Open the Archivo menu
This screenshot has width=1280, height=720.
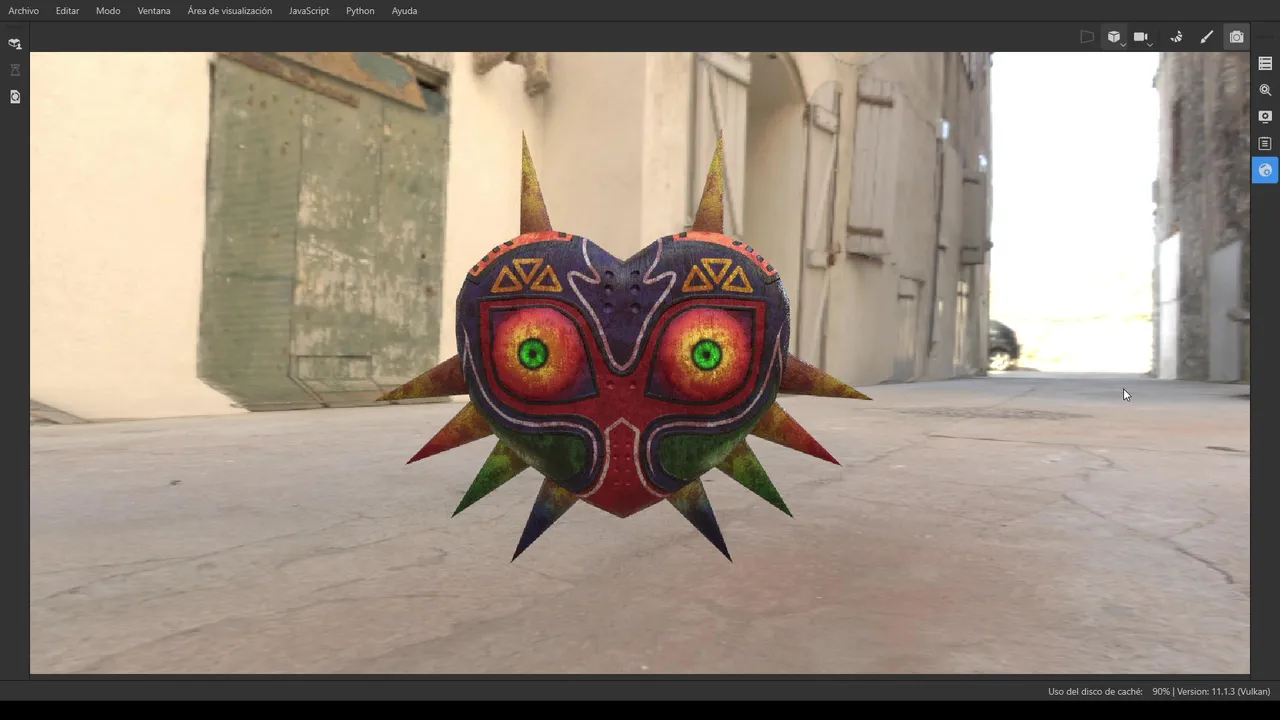point(23,11)
